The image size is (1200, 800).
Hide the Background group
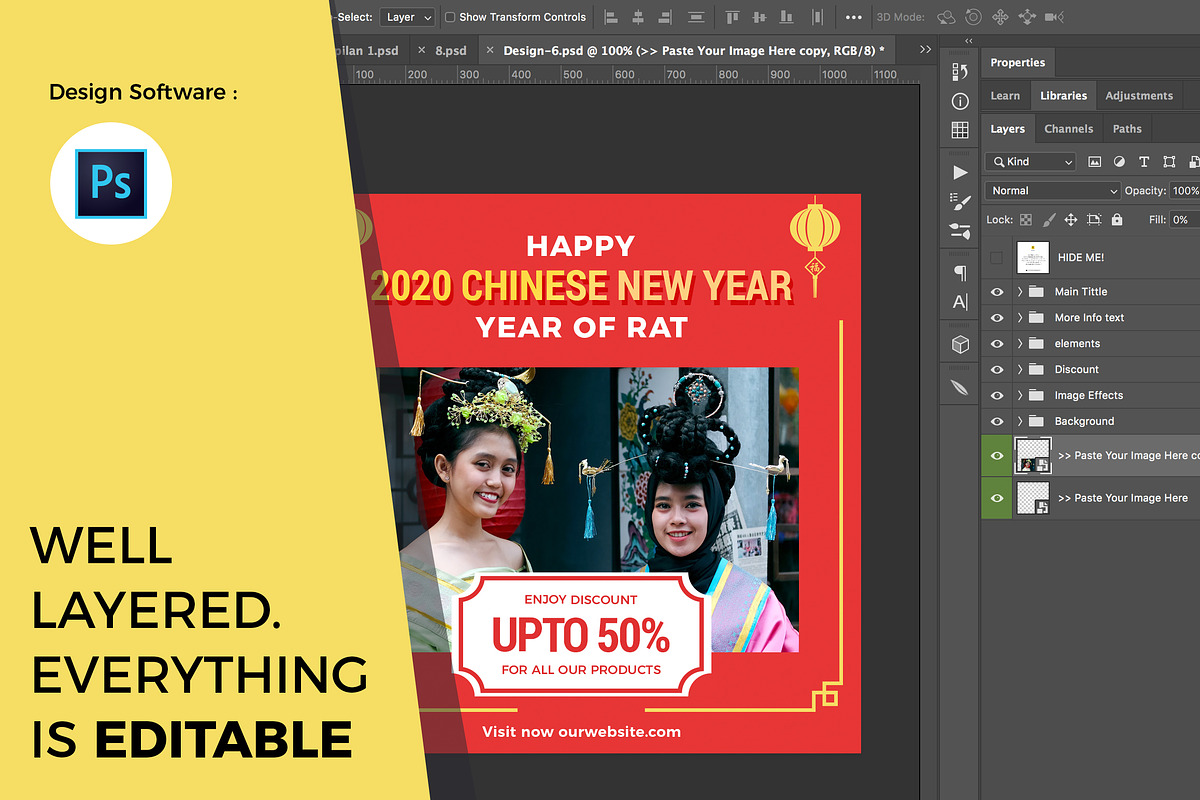click(x=997, y=422)
